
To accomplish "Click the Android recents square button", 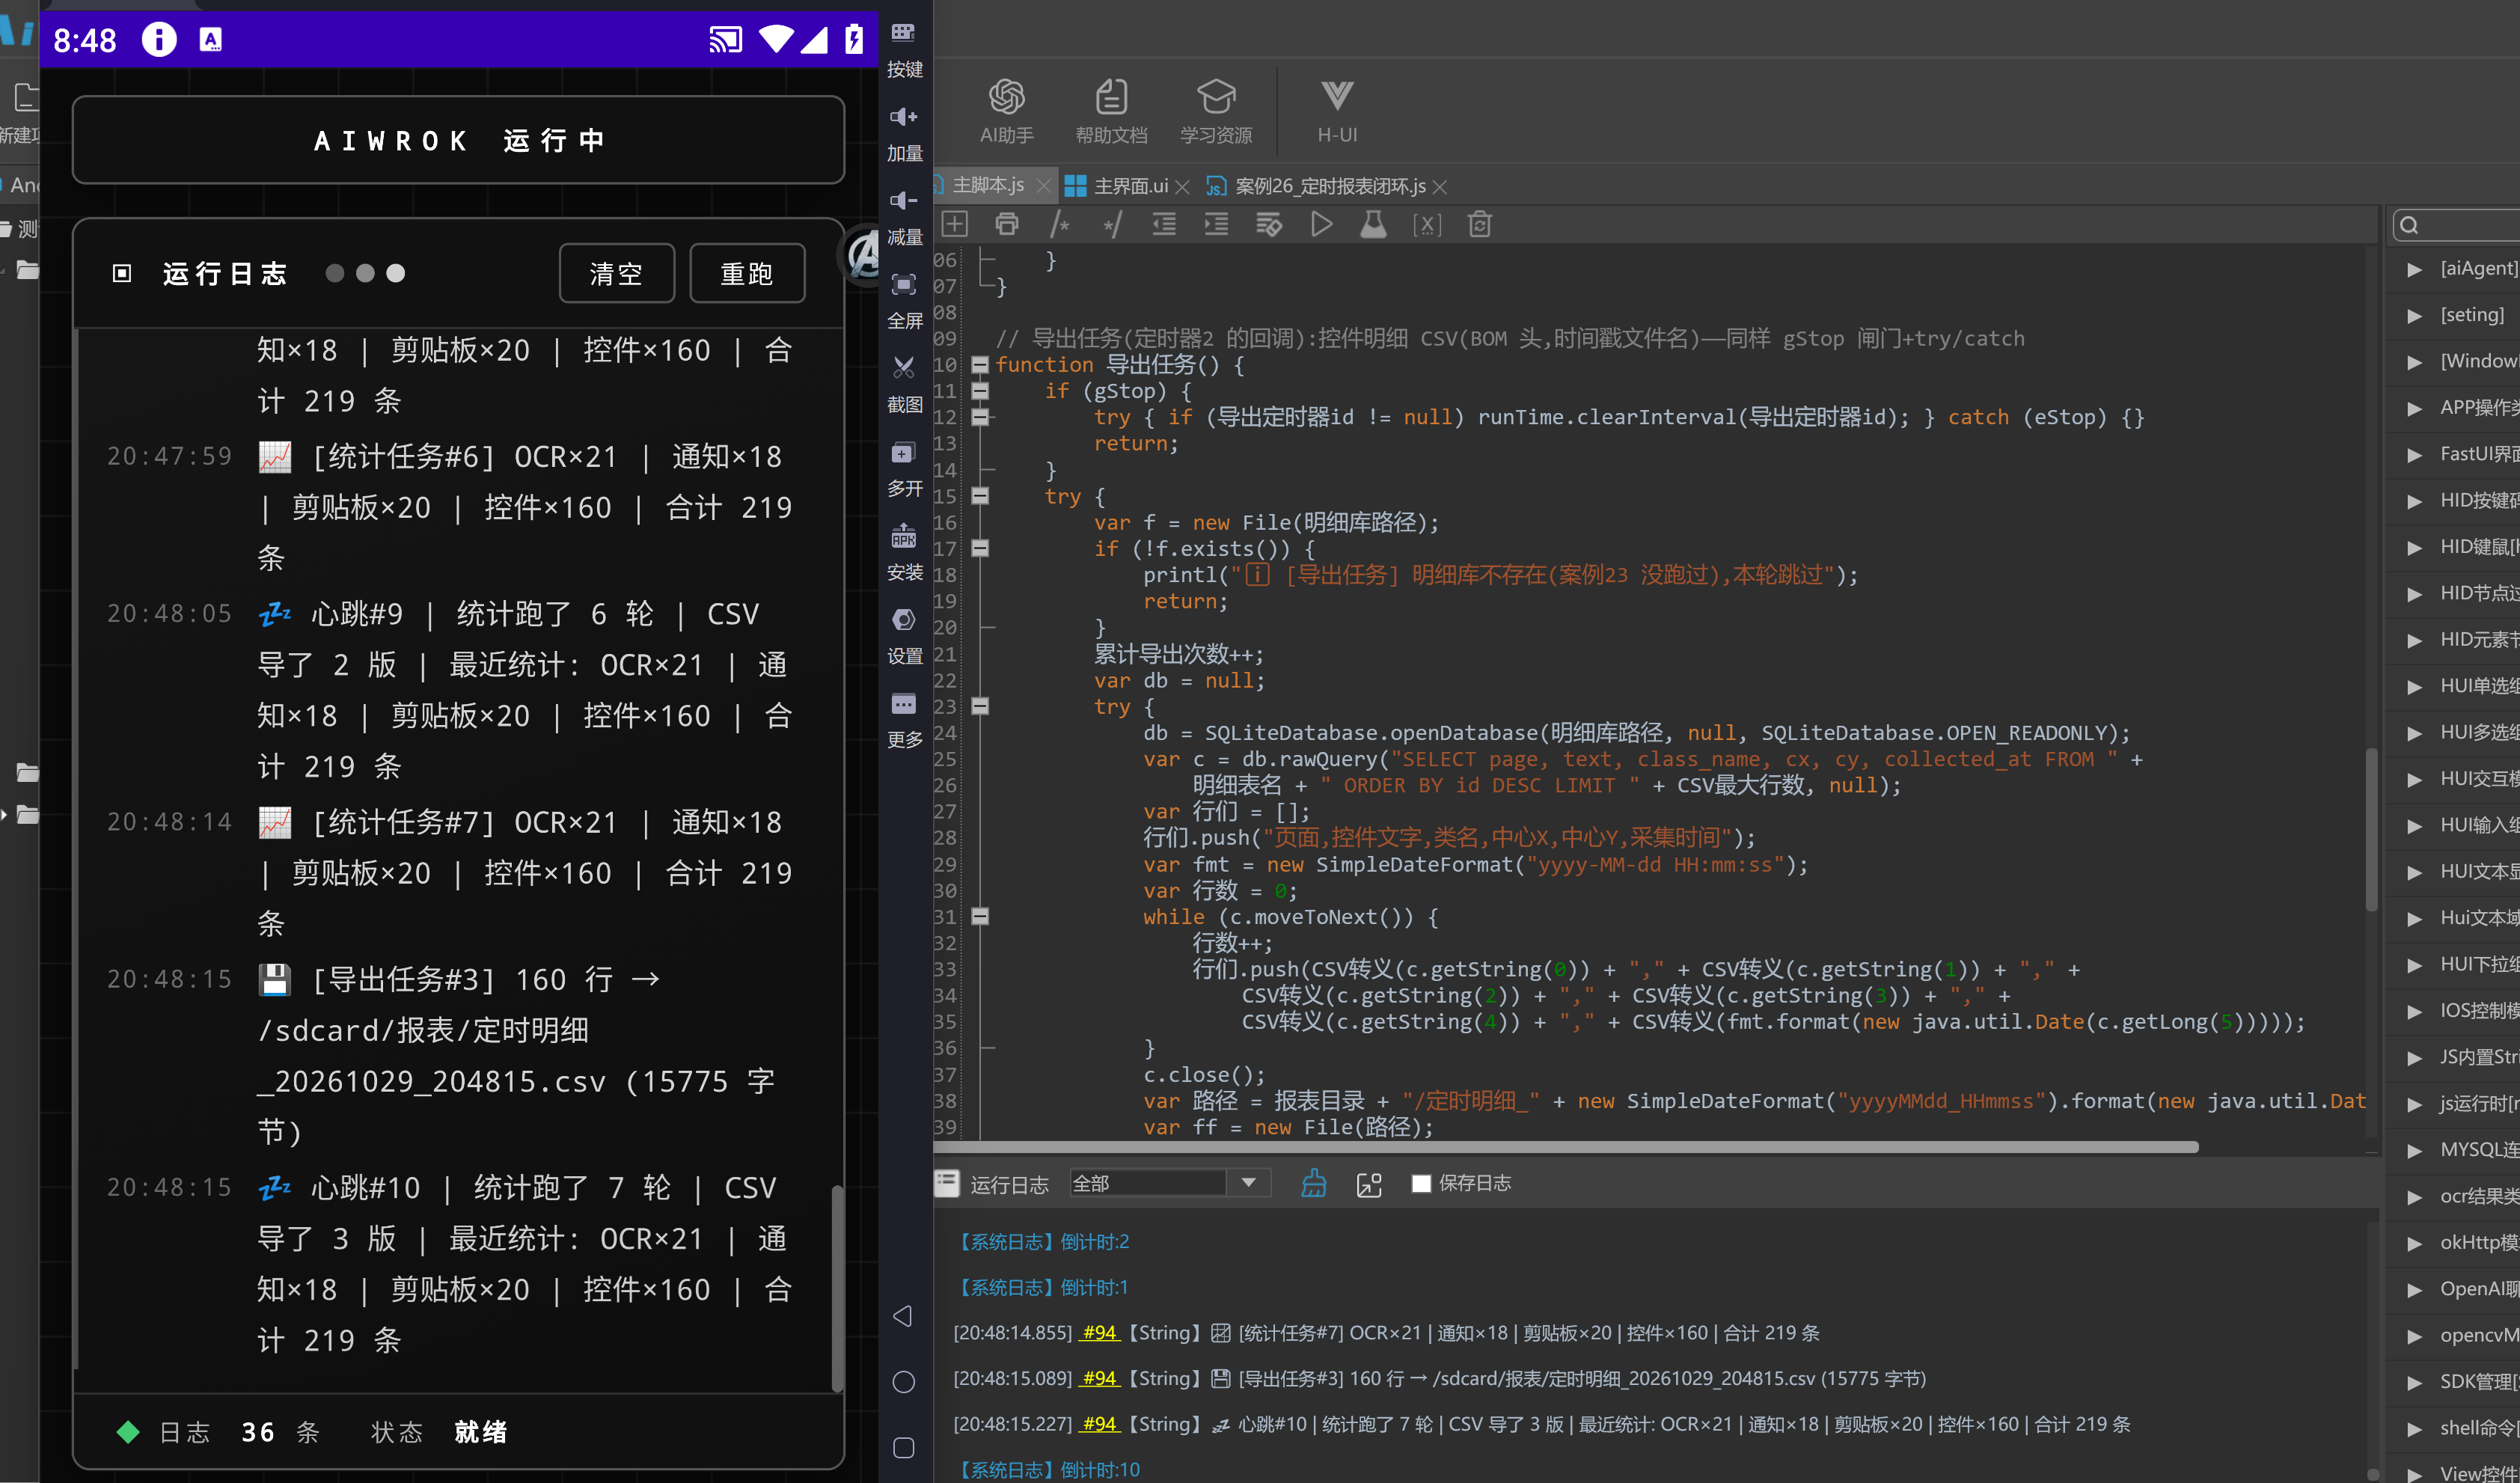I will [903, 1447].
